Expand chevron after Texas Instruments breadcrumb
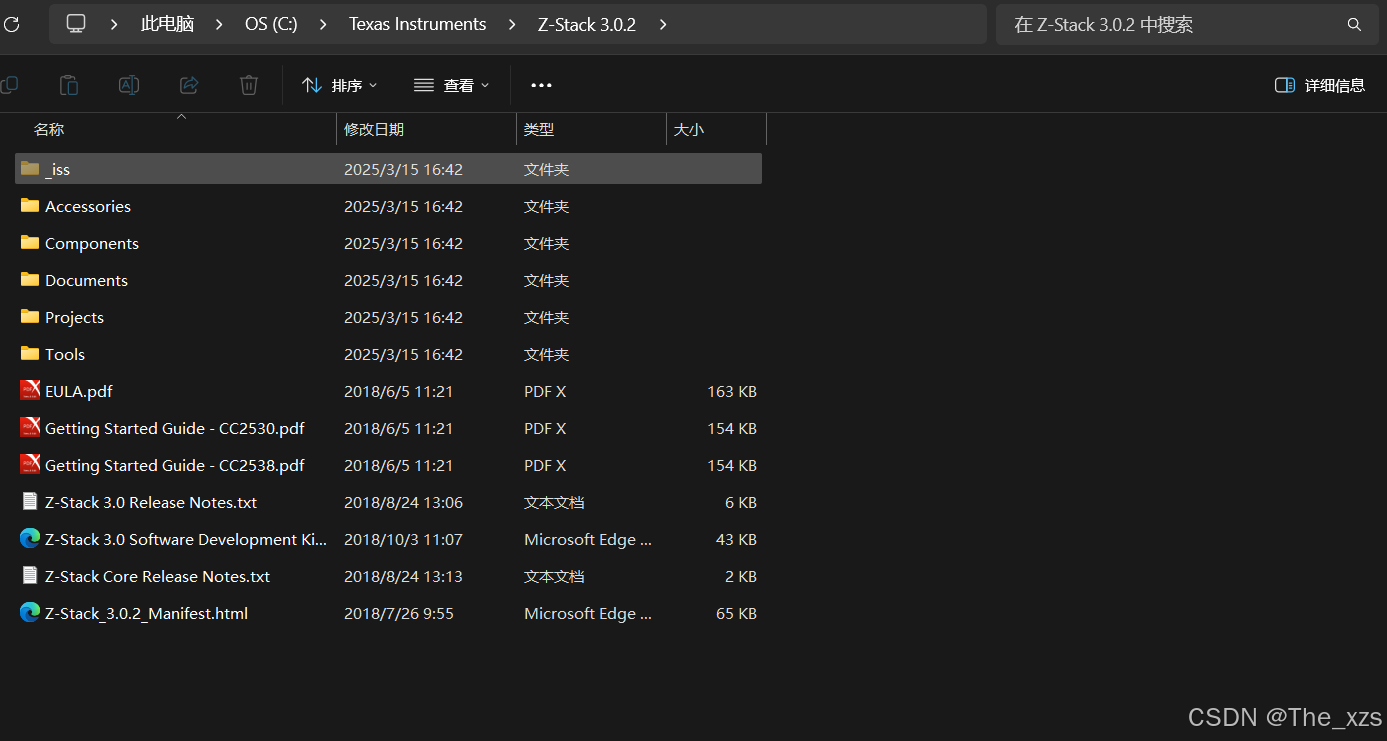This screenshot has height=741, width=1387. [x=512, y=24]
